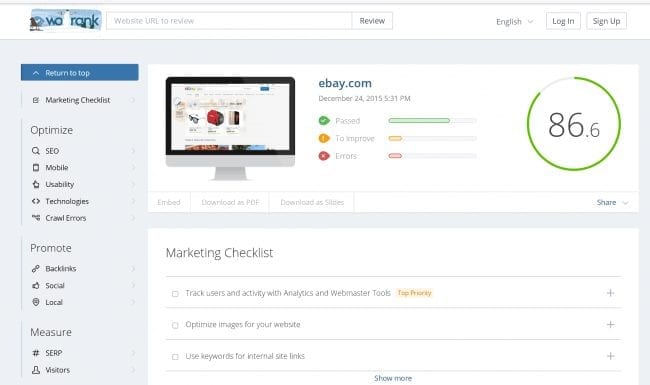Open the English language dropdown
This screenshot has width=650, height=385.
click(x=514, y=22)
